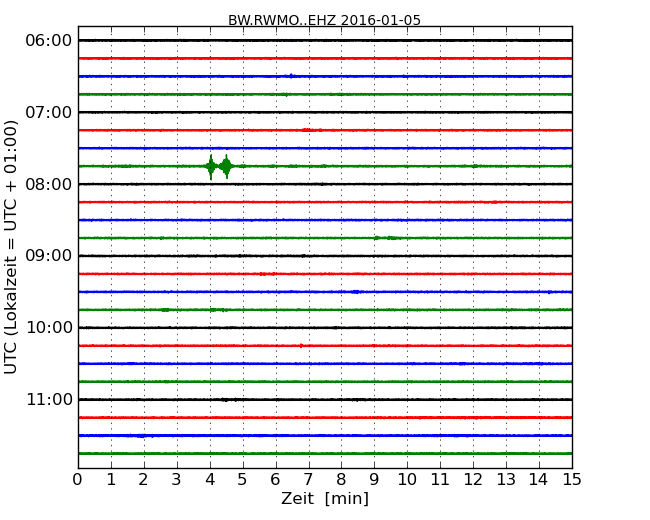Click x-axis minute tick label 10
Image resolution: width=650 pixels, height=520 pixels.
[407, 480]
